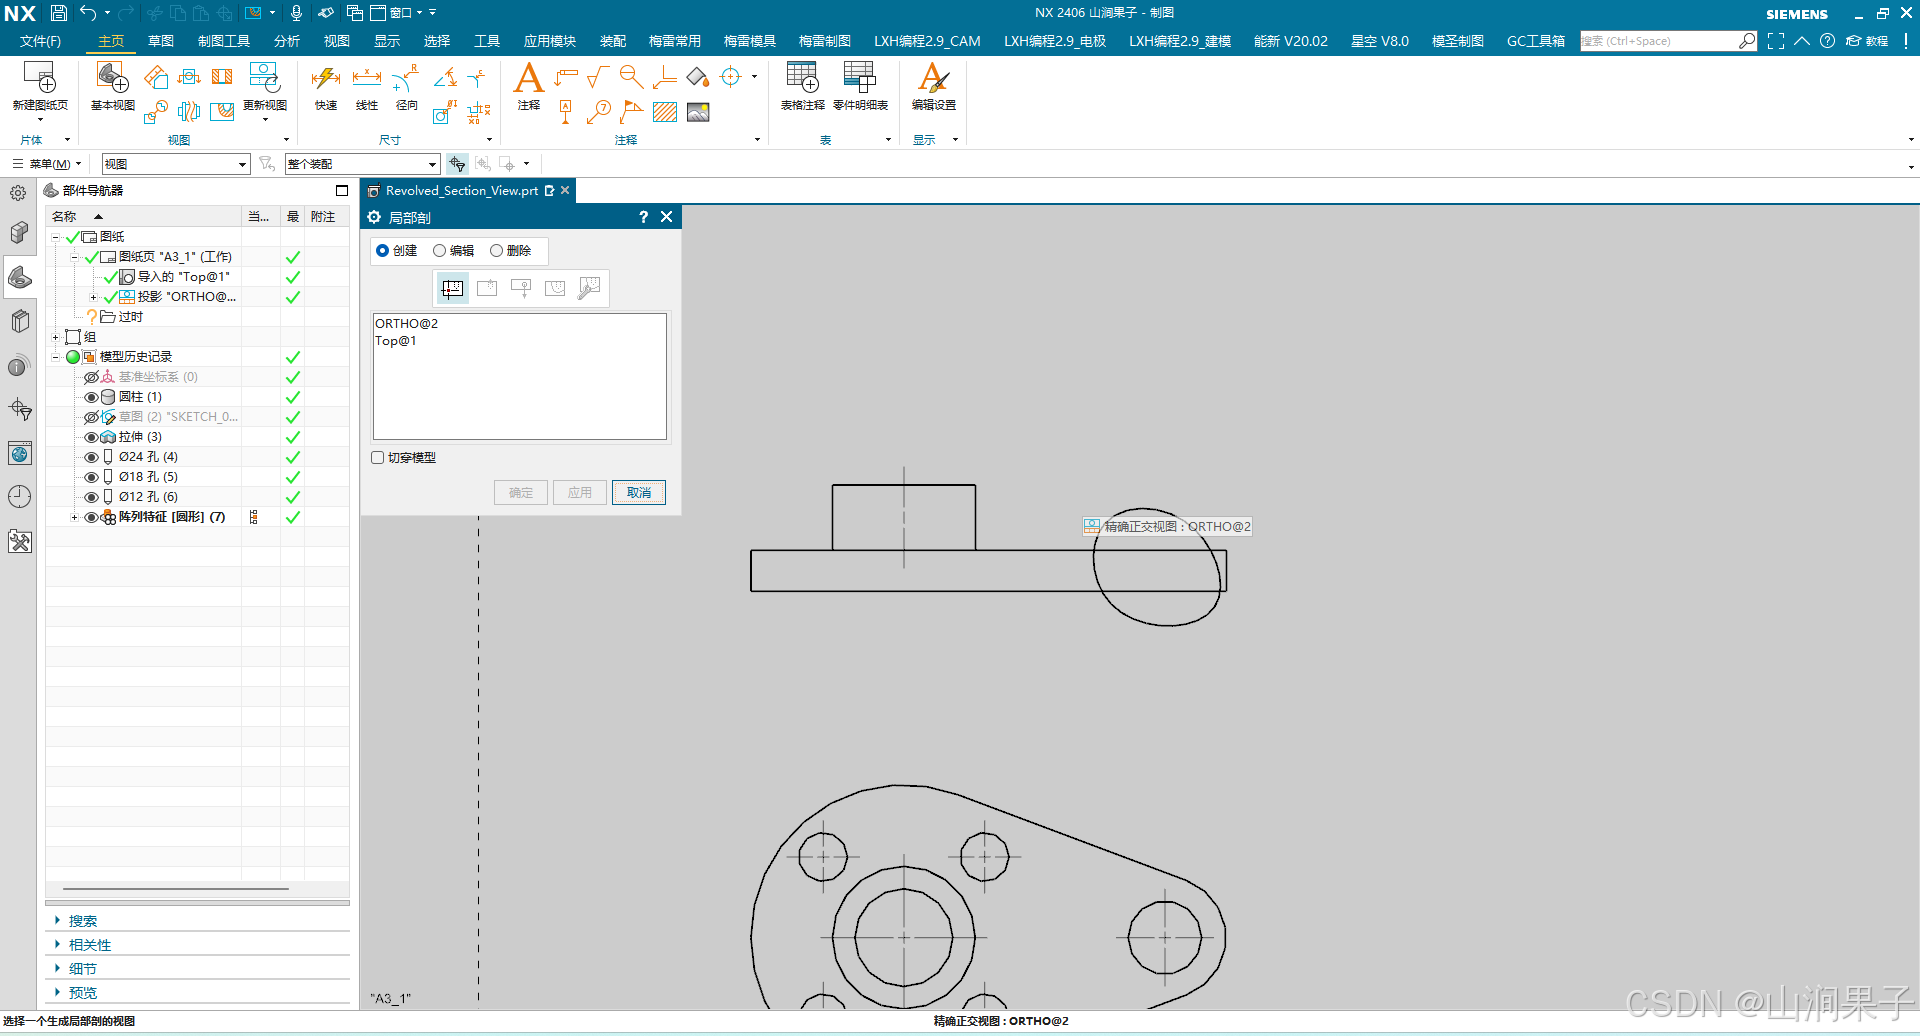Viewport: 1920px width, 1036px height.
Task: Expand the 预览 panel section
Action: click(82, 993)
